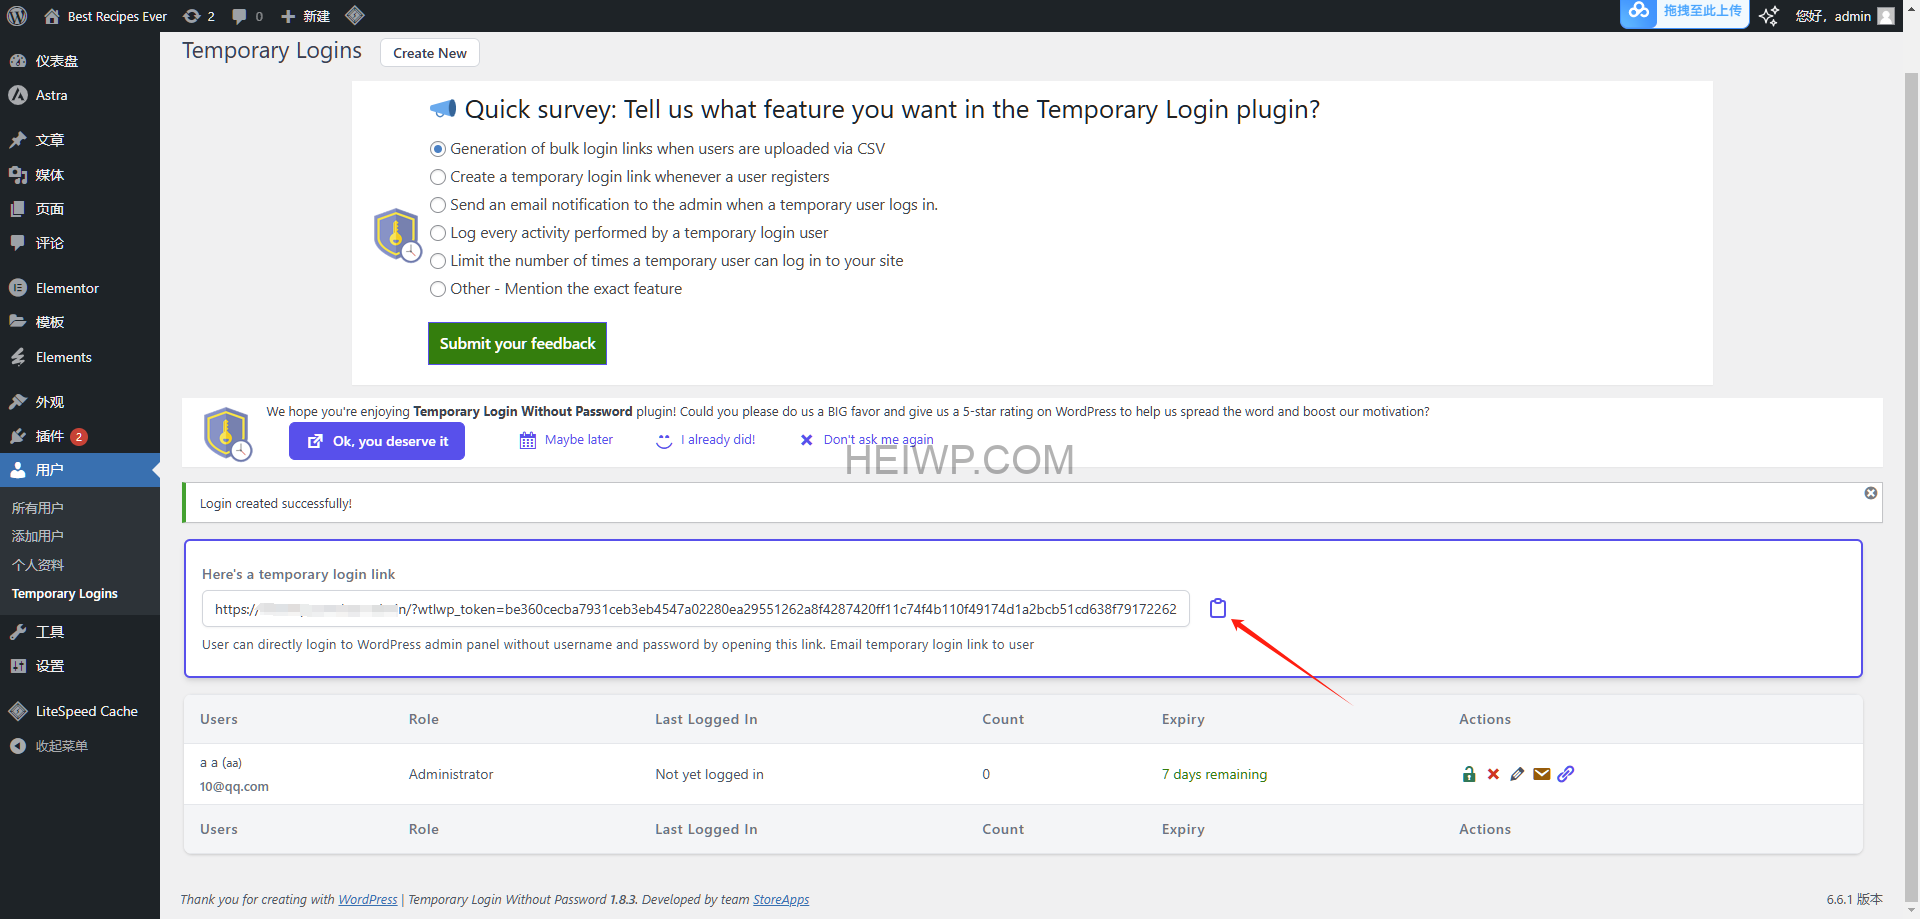Viewport: 1920px width, 919px height.
Task: Open the admin user profile menu
Action: (1844, 16)
